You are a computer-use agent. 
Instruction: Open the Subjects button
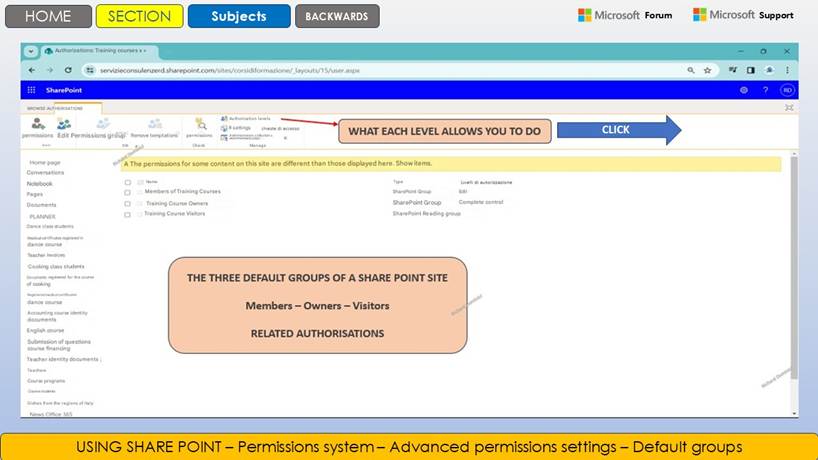tap(239, 16)
